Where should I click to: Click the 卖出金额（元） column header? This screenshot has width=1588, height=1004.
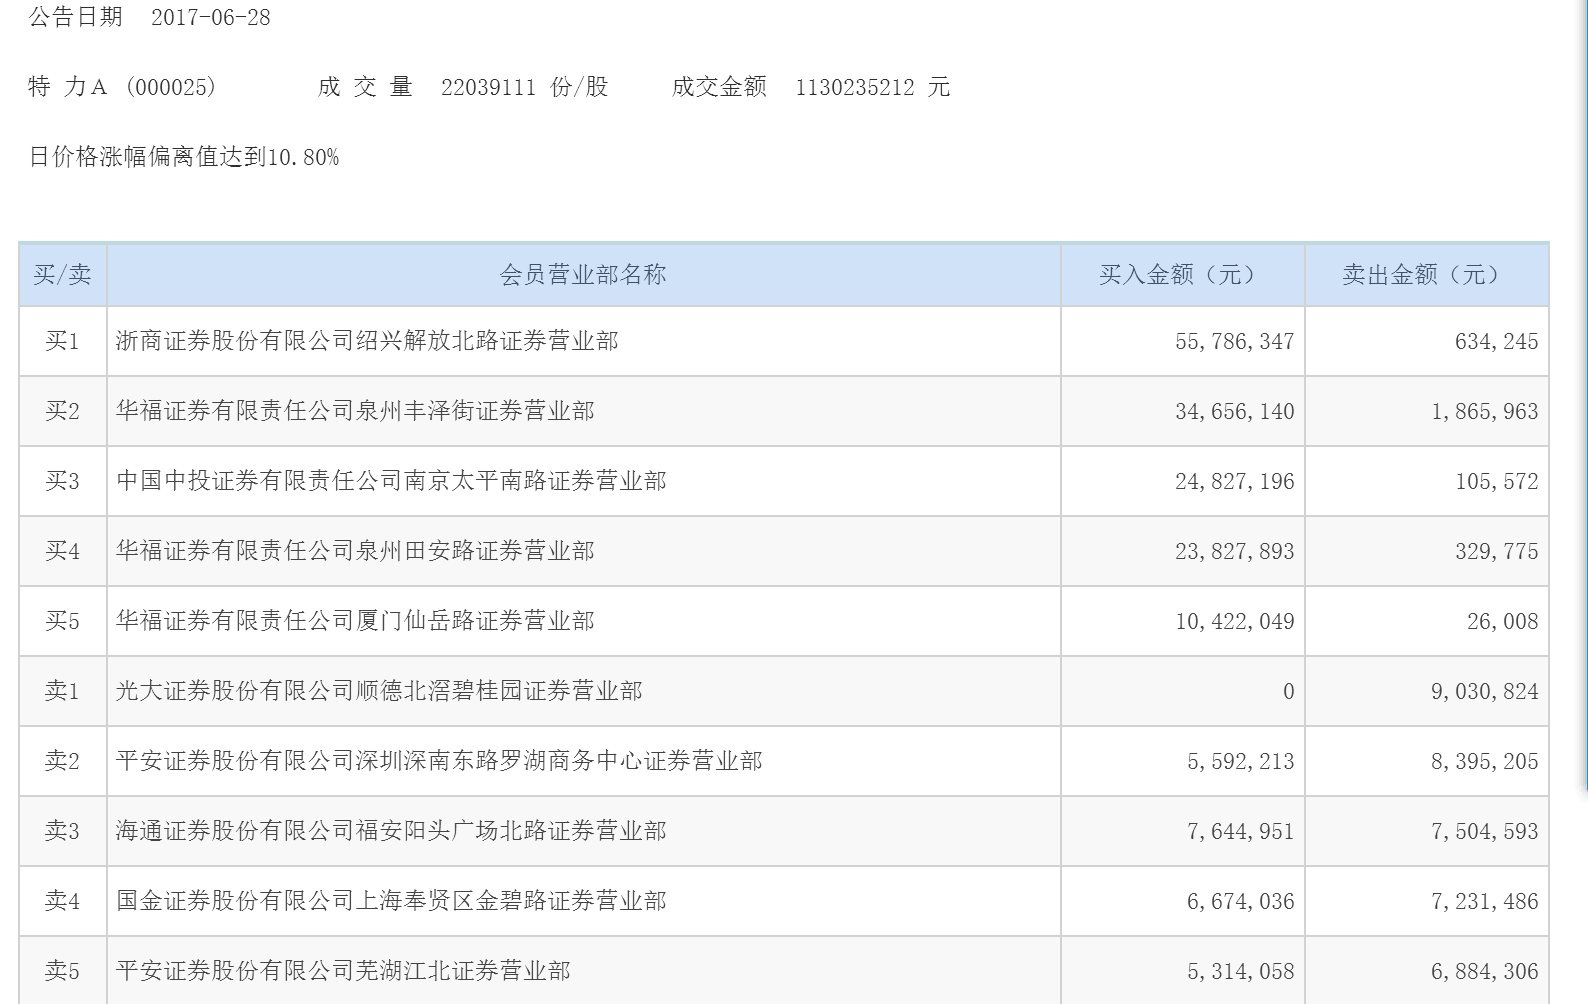point(1427,275)
